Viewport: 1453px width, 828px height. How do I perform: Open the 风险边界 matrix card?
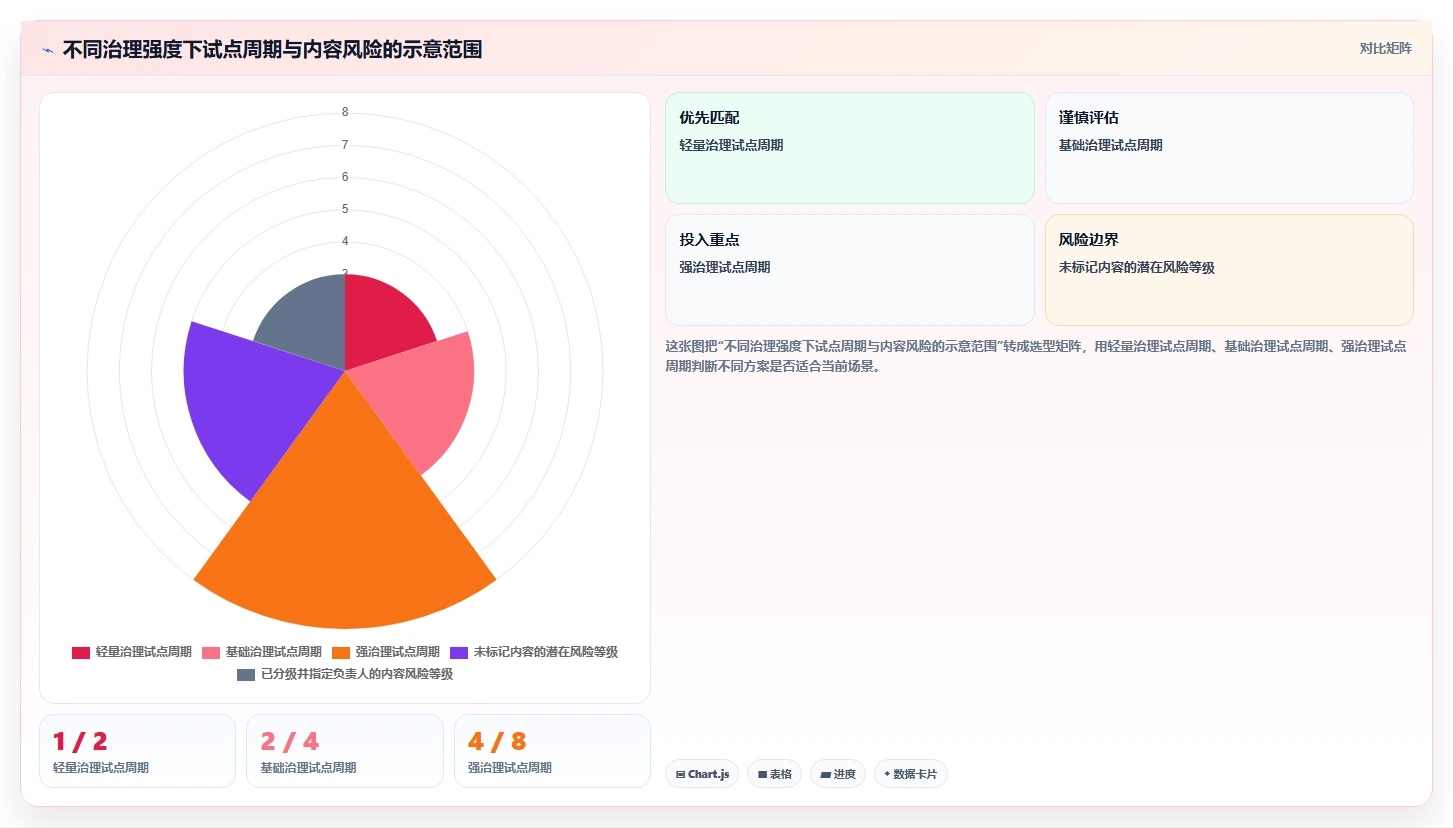click(x=1229, y=270)
